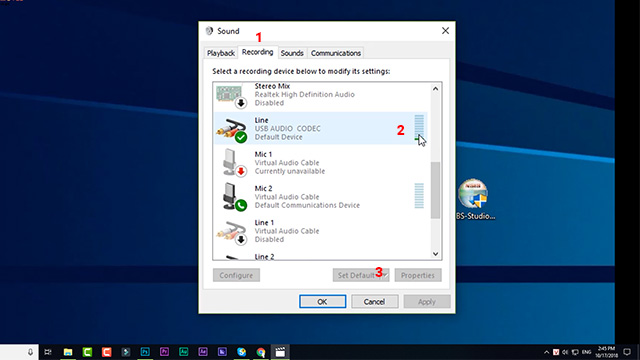
Task: Switch to the Playback tab
Action: tap(220, 53)
